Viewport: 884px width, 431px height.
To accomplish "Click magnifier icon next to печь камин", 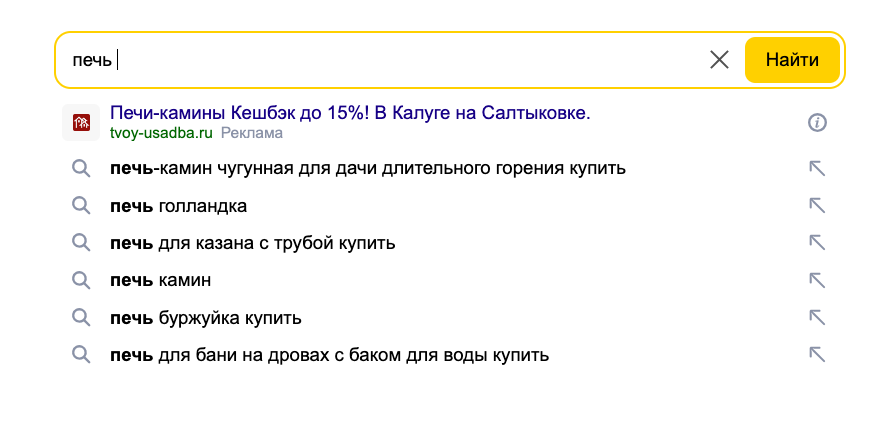I will (x=81, y=280).
